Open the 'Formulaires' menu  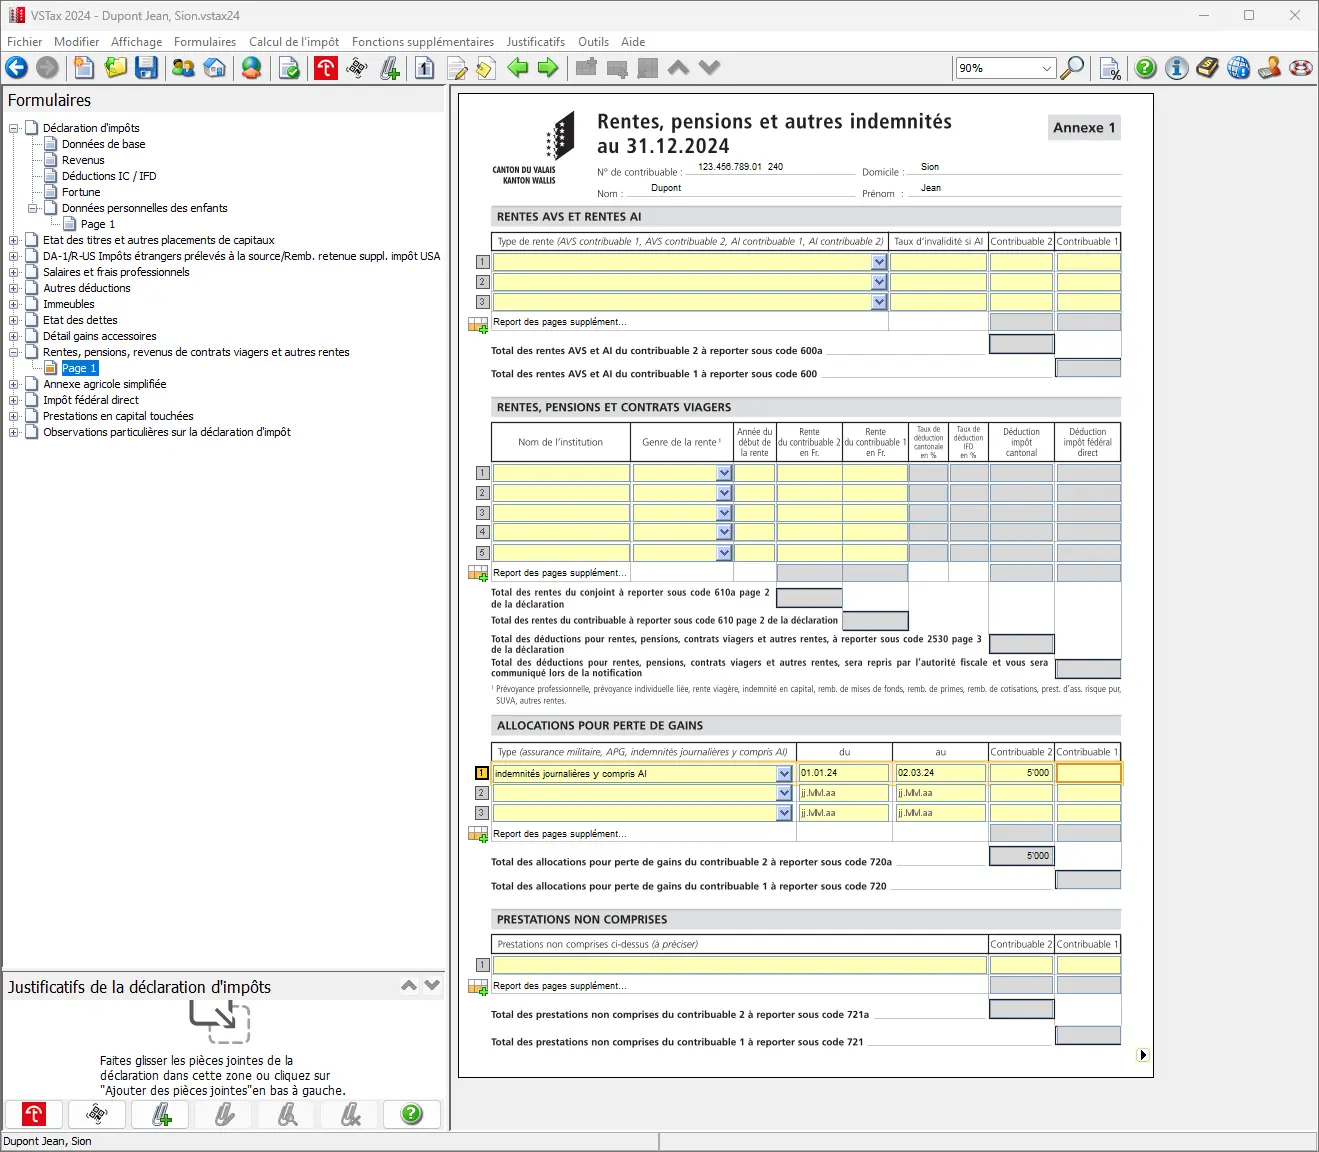(x=204, y=42)
